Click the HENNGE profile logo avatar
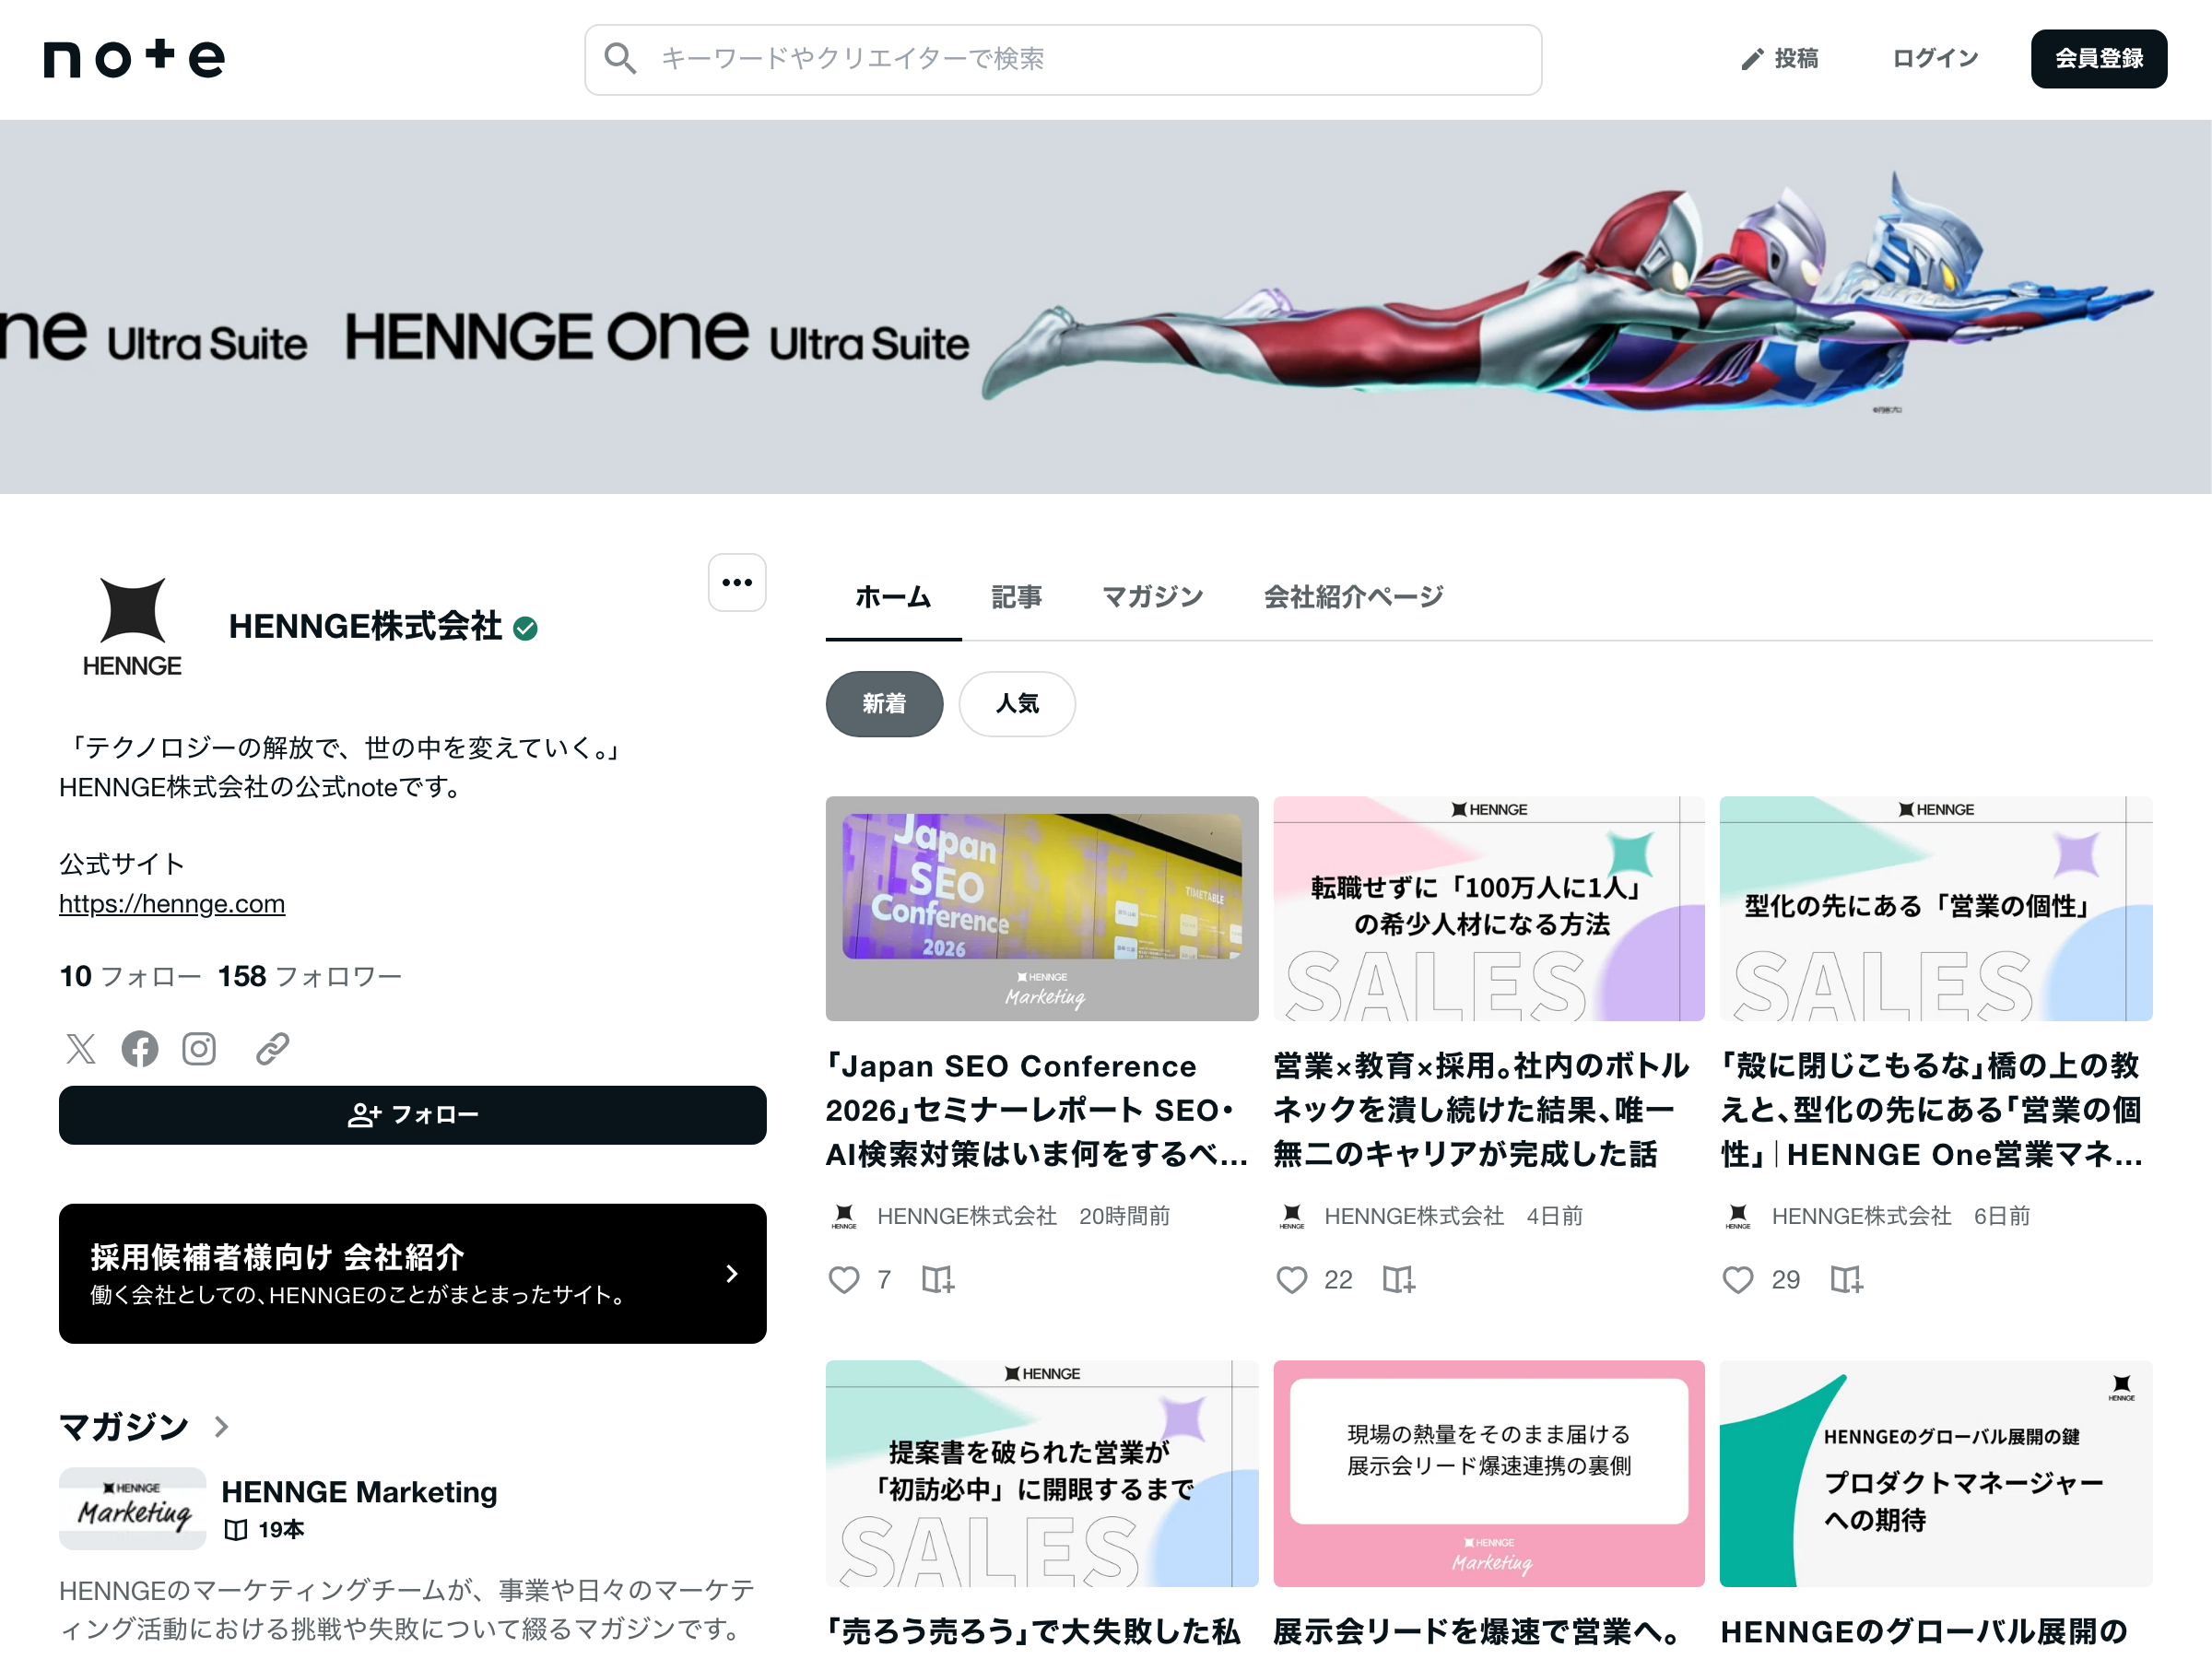The image size is (2212, 1659). click(x=132, y=627)
